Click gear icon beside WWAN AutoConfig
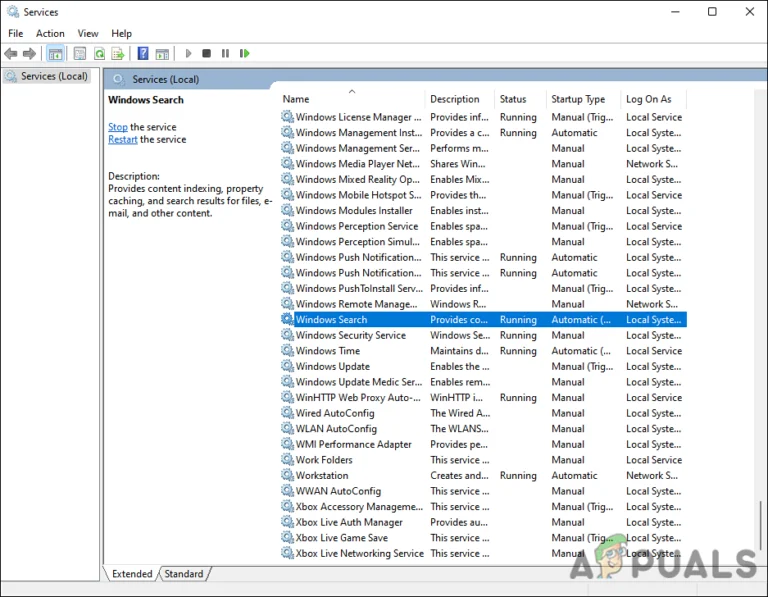The height and width of the screenshot is (597, 768). pyautogui.click(x=287, y=490)
